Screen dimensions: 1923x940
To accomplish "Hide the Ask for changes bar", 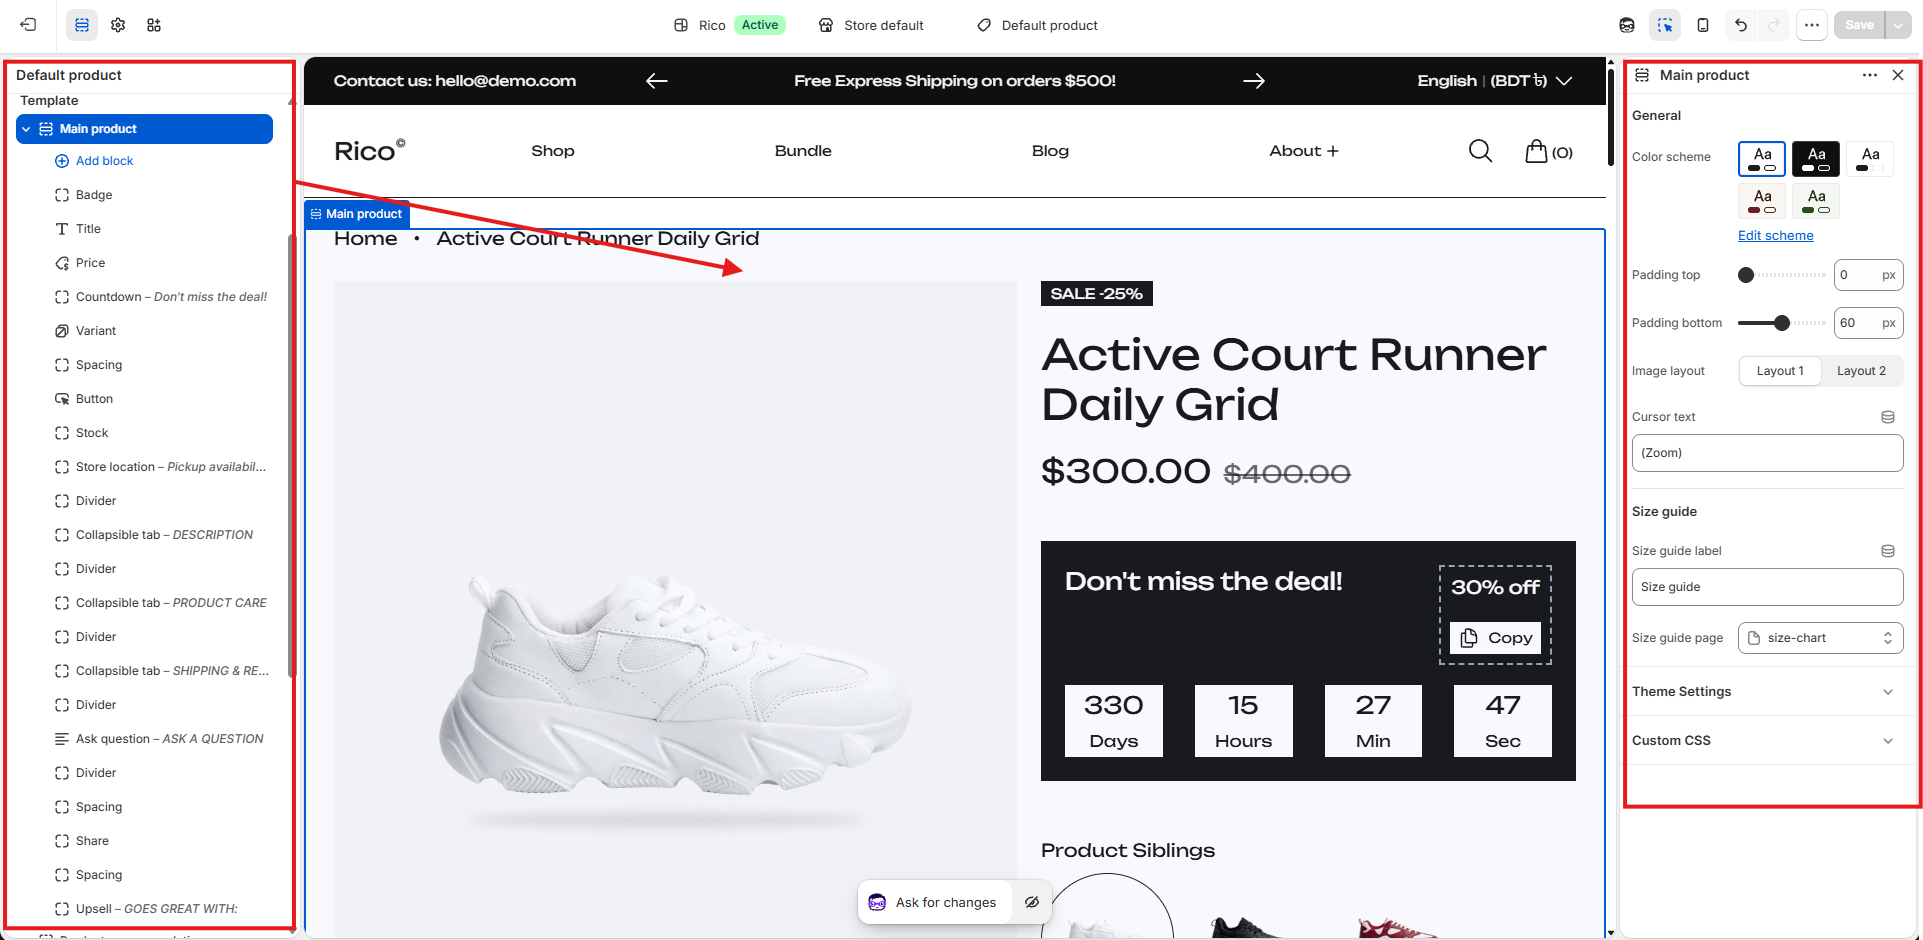I will pyautogui.click(x=1032, y=903).
